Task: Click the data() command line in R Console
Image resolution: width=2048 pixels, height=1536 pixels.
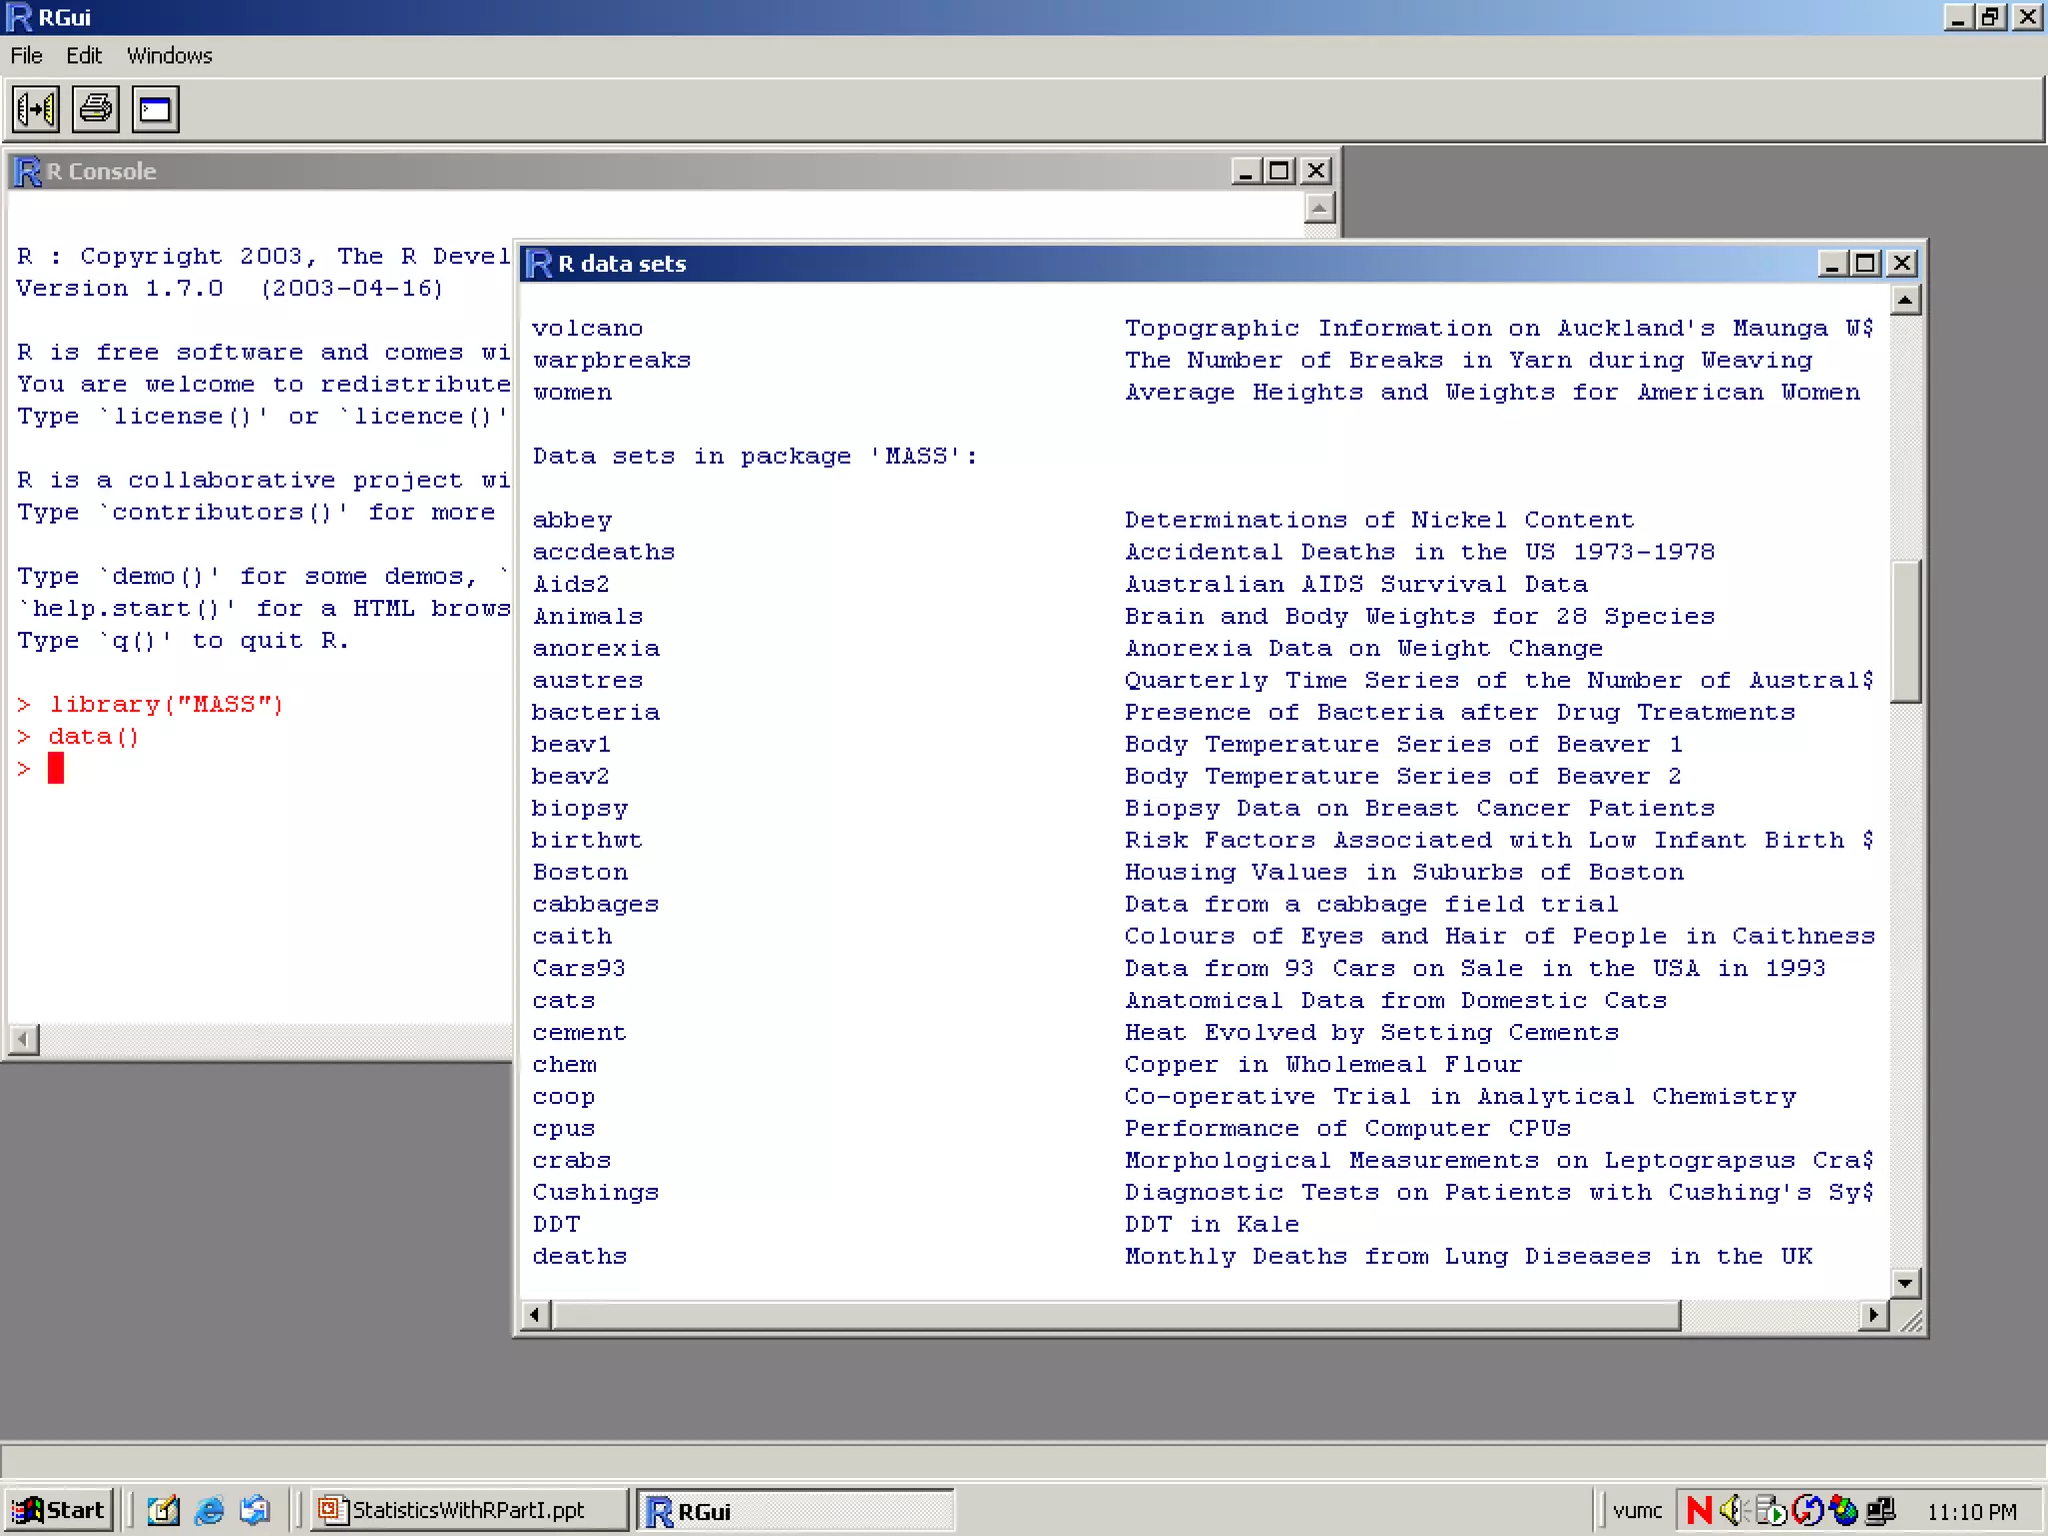Action: click(94, 737)
